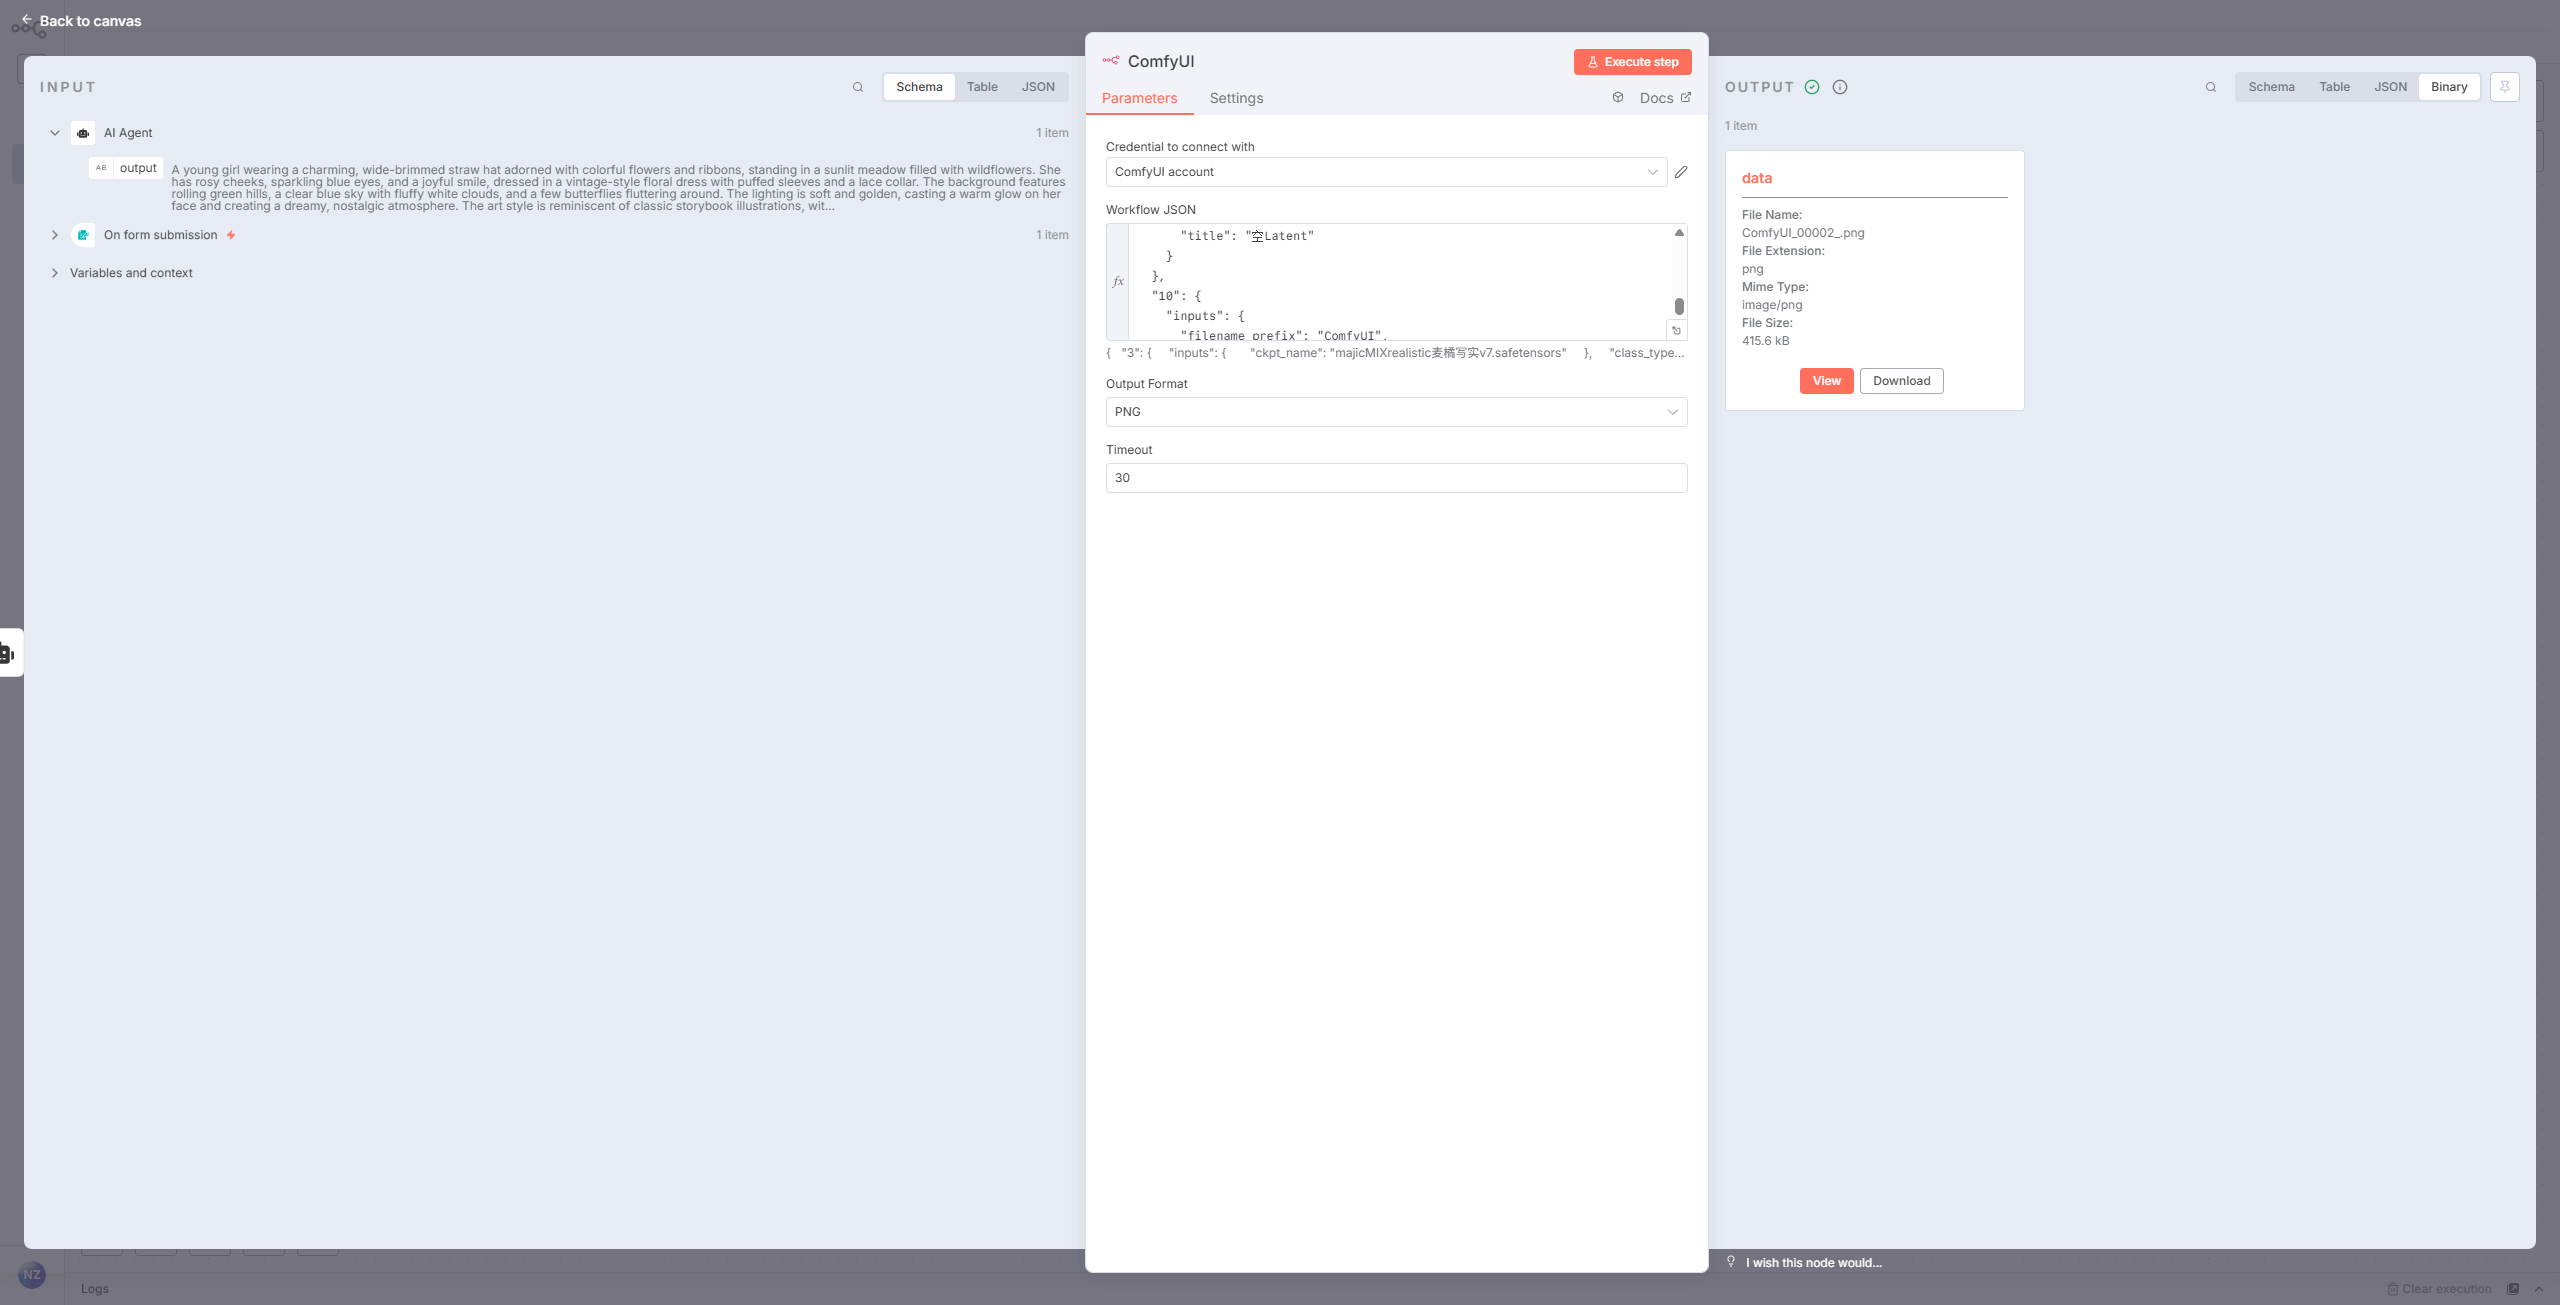
Task: Click the back arrow icon
Action: click(27, 19)
